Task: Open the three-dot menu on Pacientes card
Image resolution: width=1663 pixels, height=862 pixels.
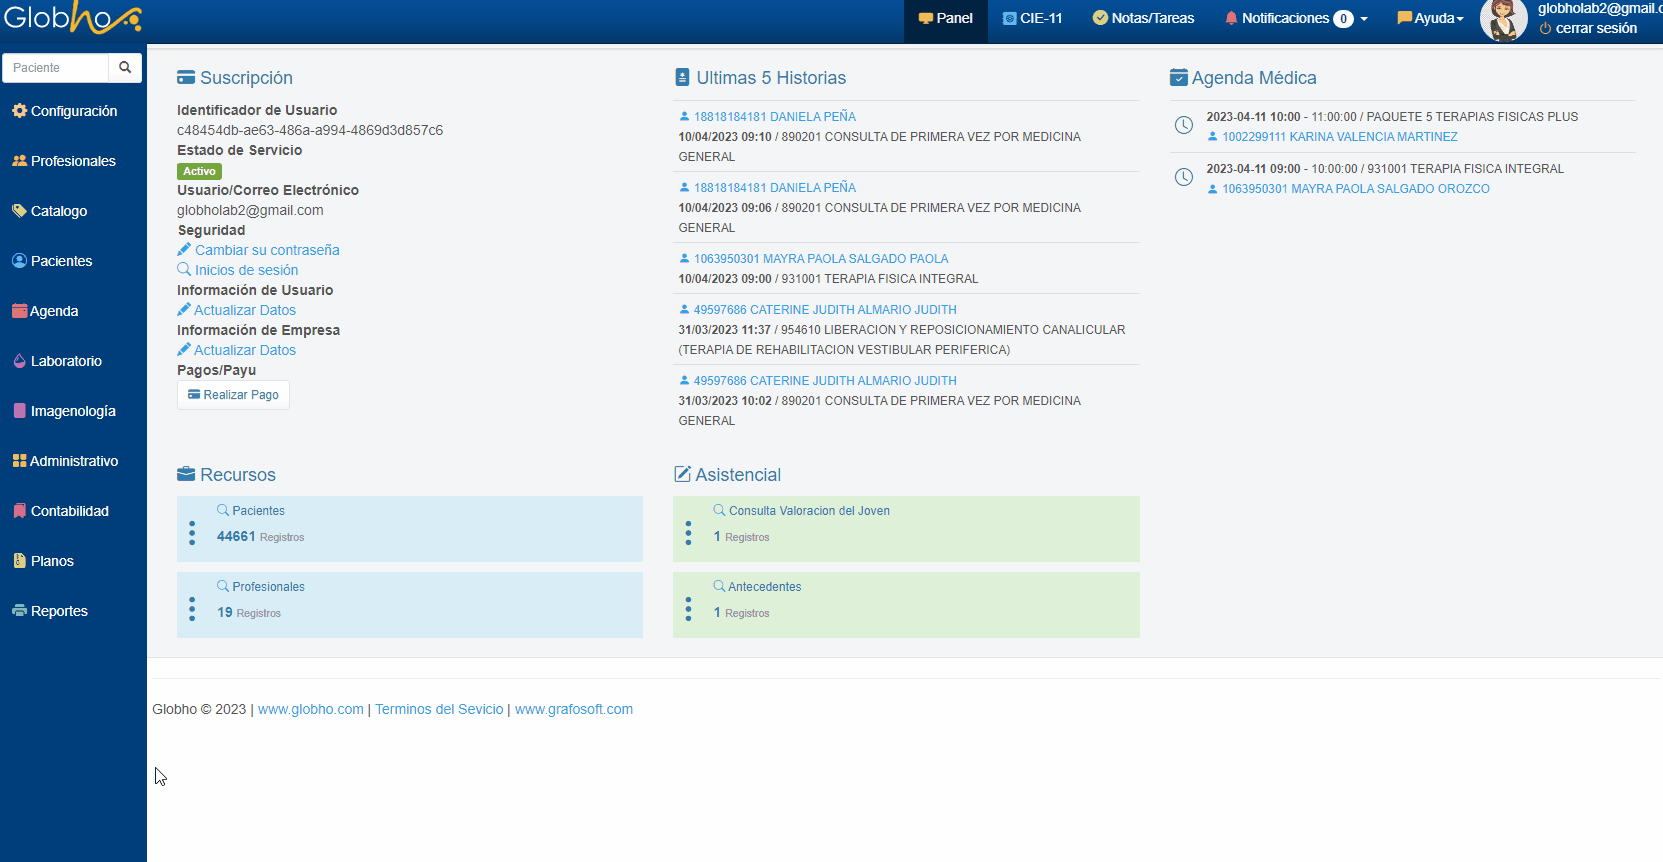Action: [x=192, y=533]
